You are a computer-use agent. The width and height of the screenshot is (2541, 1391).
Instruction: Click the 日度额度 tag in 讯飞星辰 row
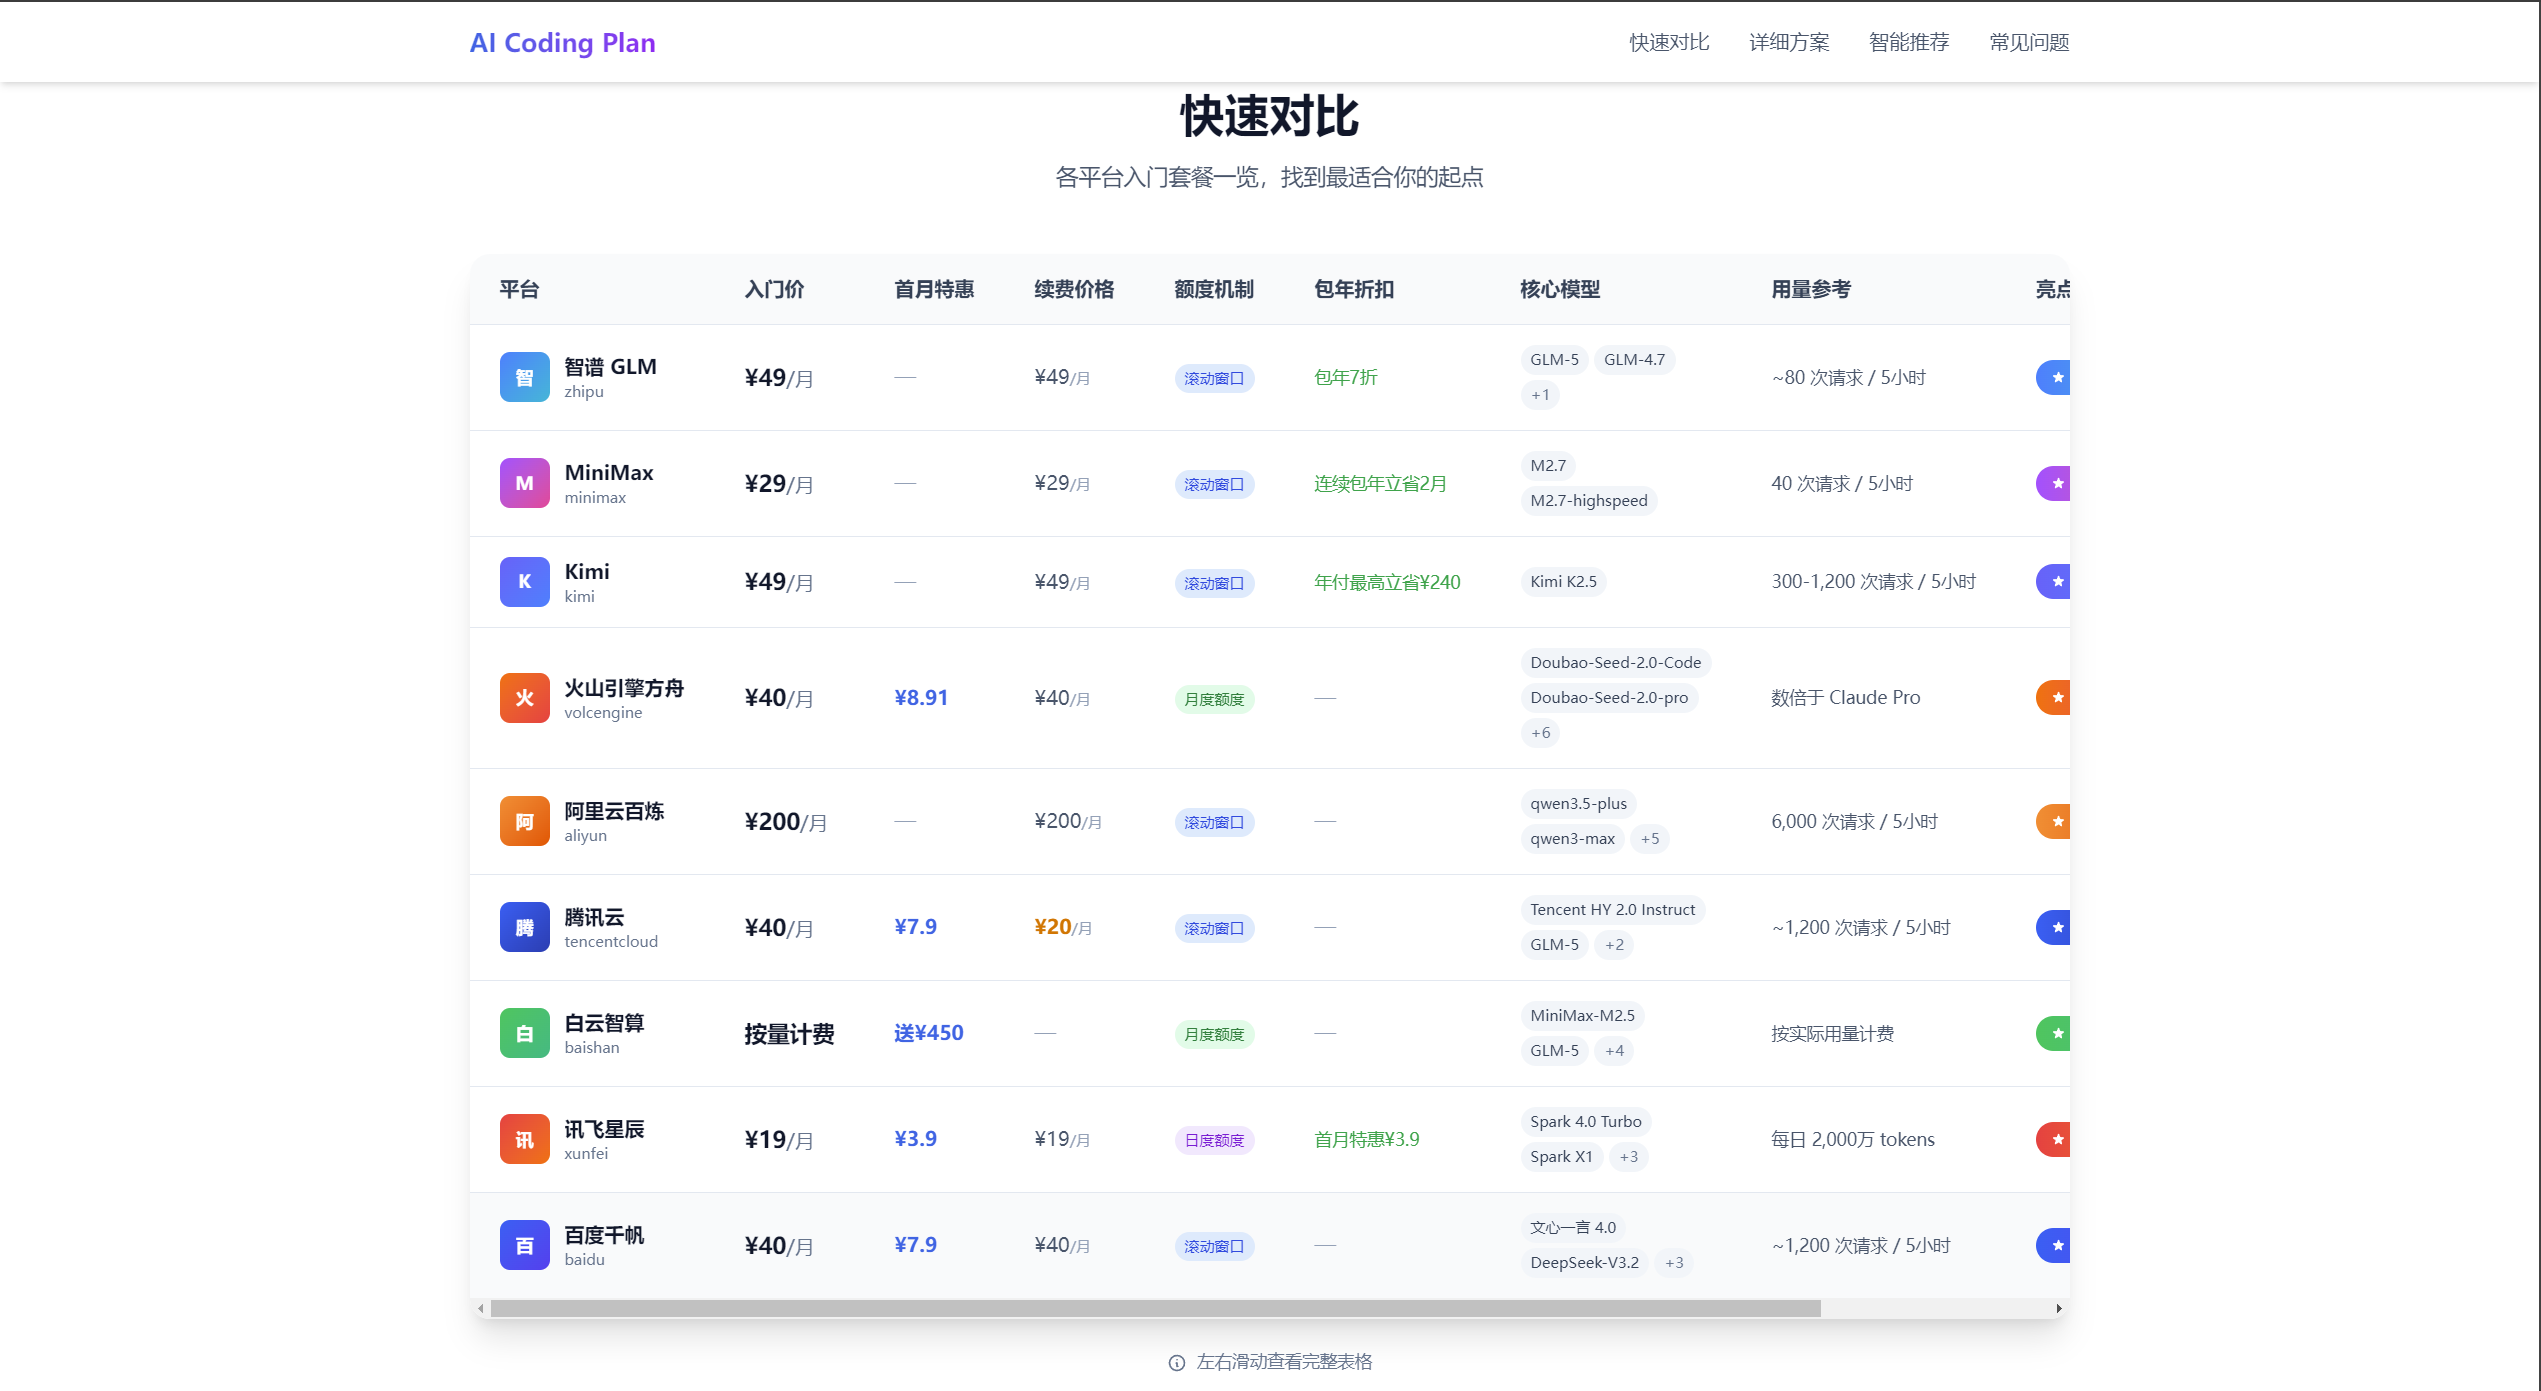[x=1214, y=1140]
